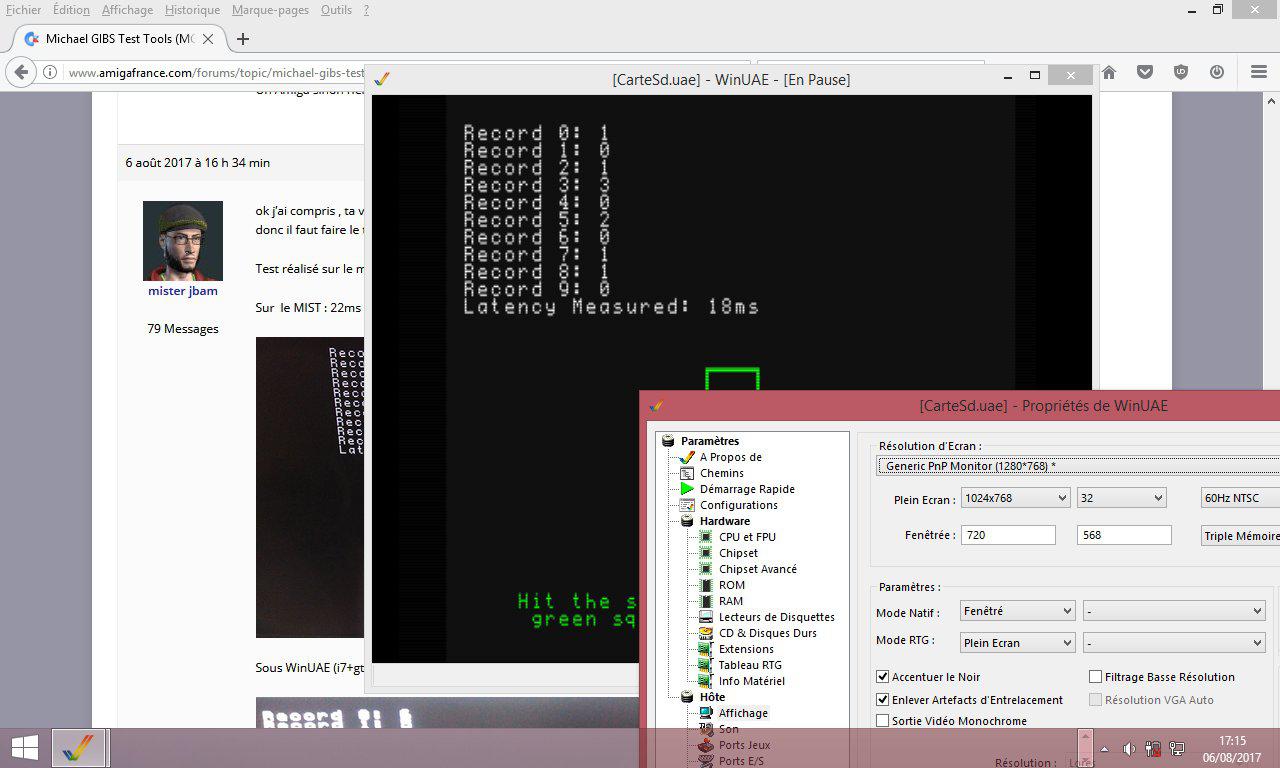Open the Firefox hamburger menu
The width and height of the screenshot is (1280, 768).
click(x=1259, y=72)
